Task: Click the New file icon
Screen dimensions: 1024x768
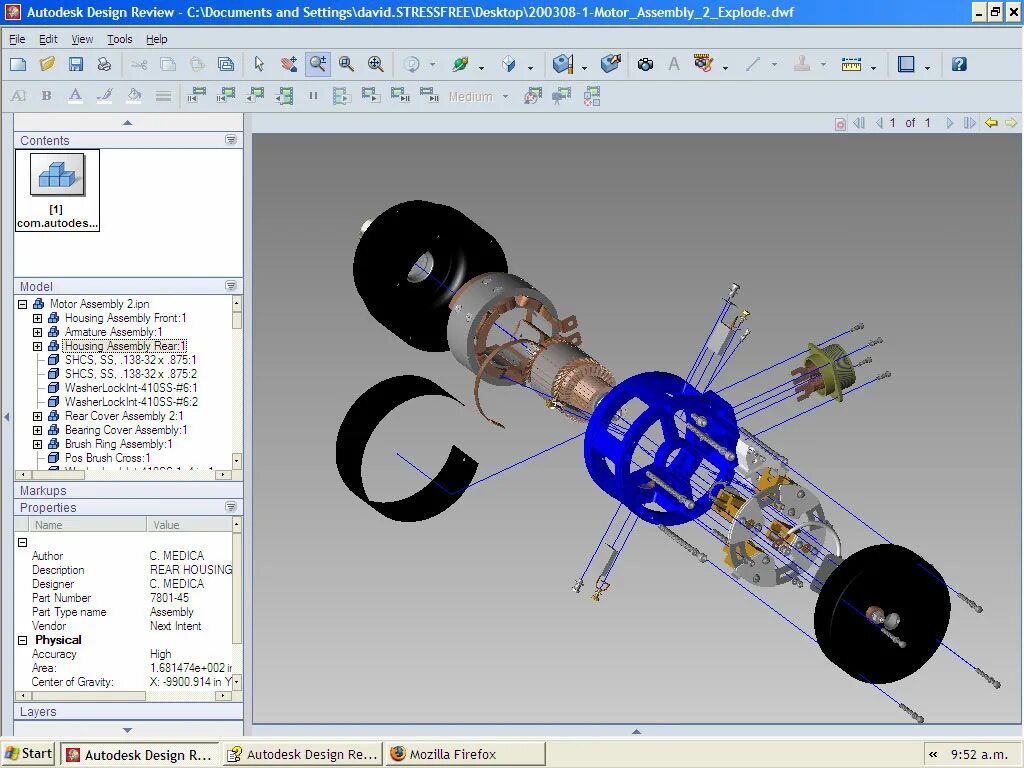Action: tap(18, 64)
